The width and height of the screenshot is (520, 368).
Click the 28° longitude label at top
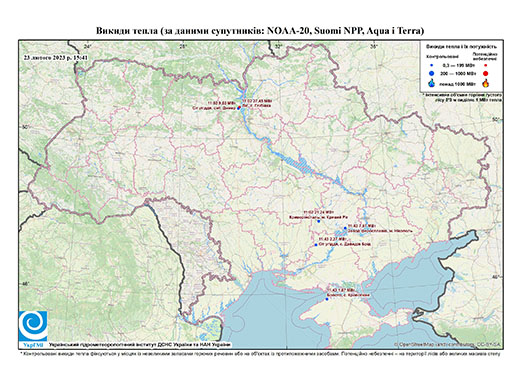[x=182, y=47]
